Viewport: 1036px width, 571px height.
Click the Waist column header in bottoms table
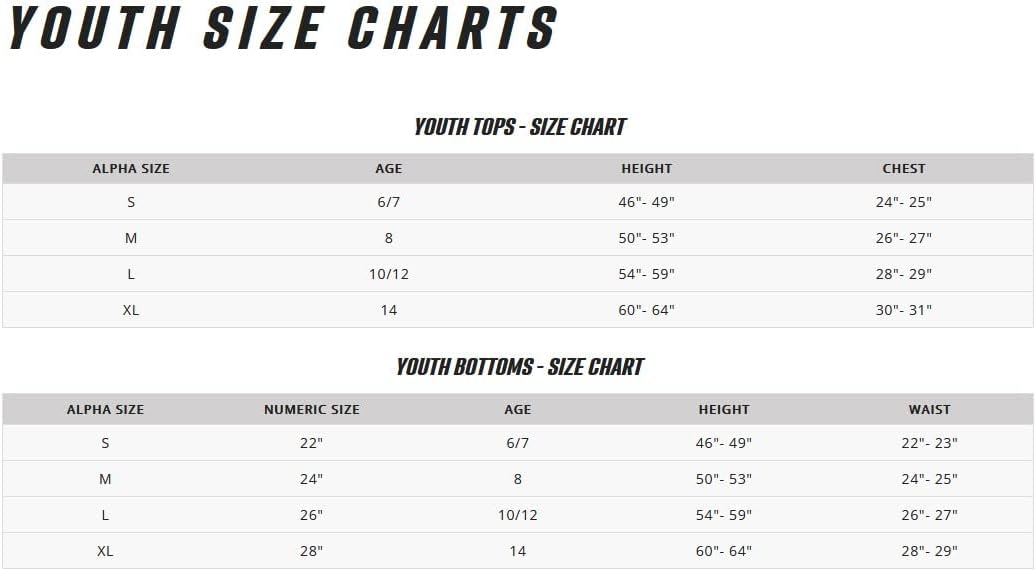[x=930, y=410]
